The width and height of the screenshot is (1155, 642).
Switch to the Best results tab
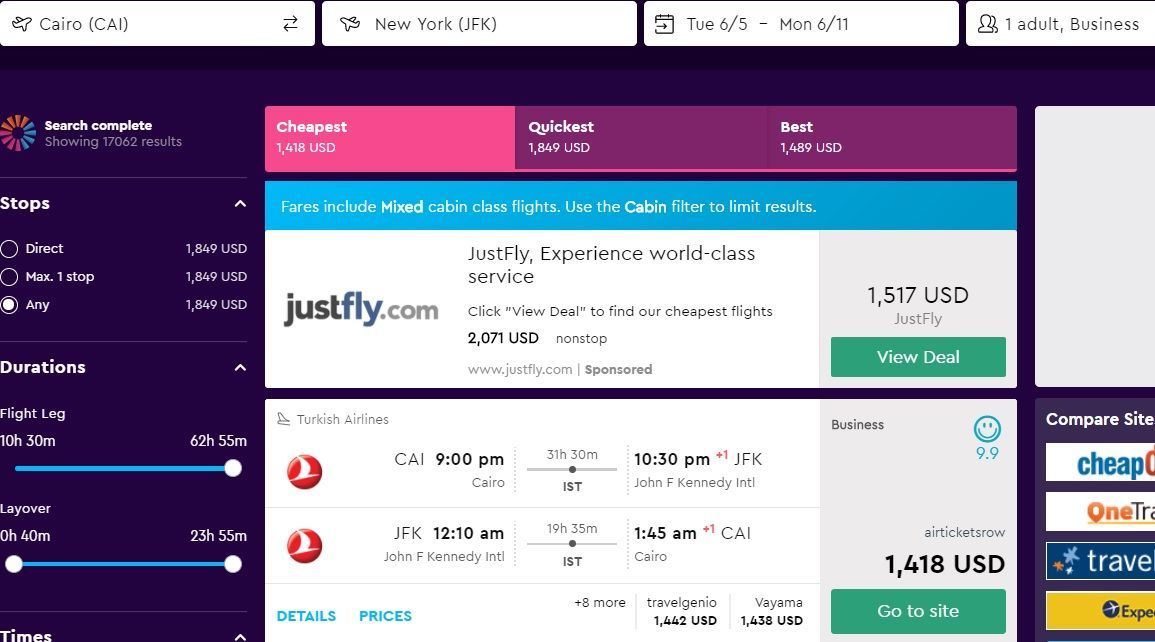[x=893, y=137]
